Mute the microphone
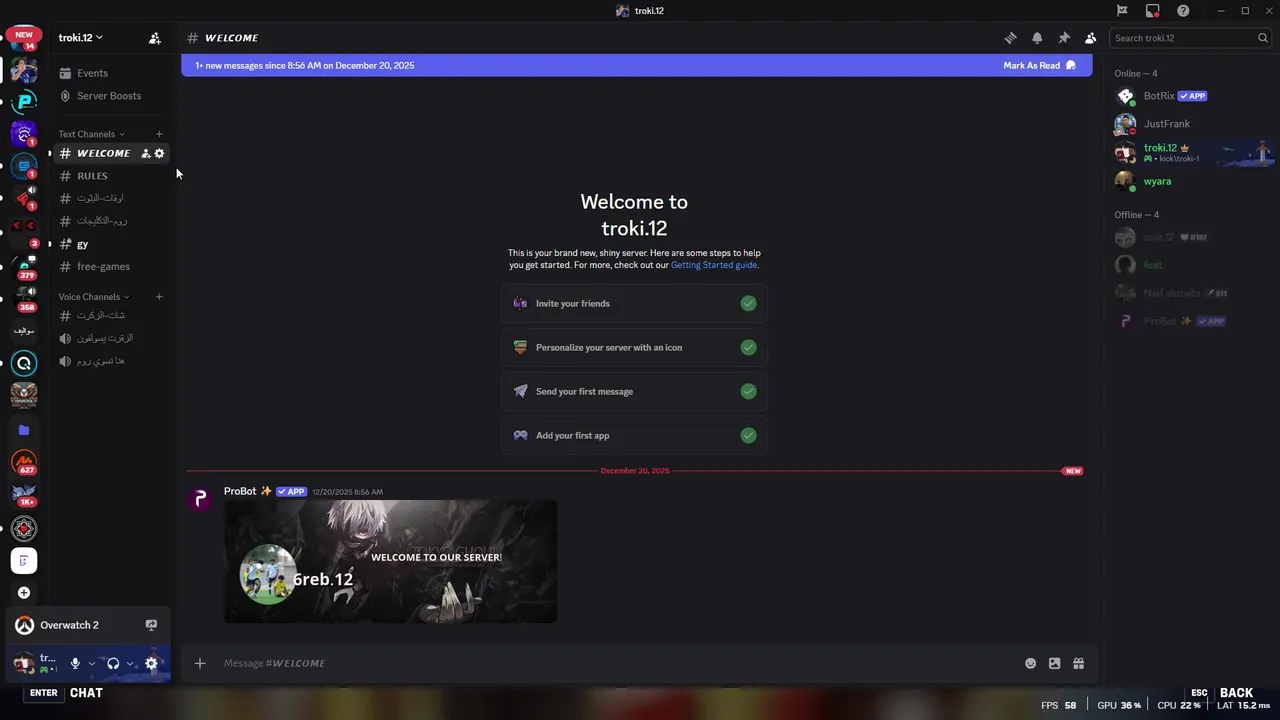 75,663
